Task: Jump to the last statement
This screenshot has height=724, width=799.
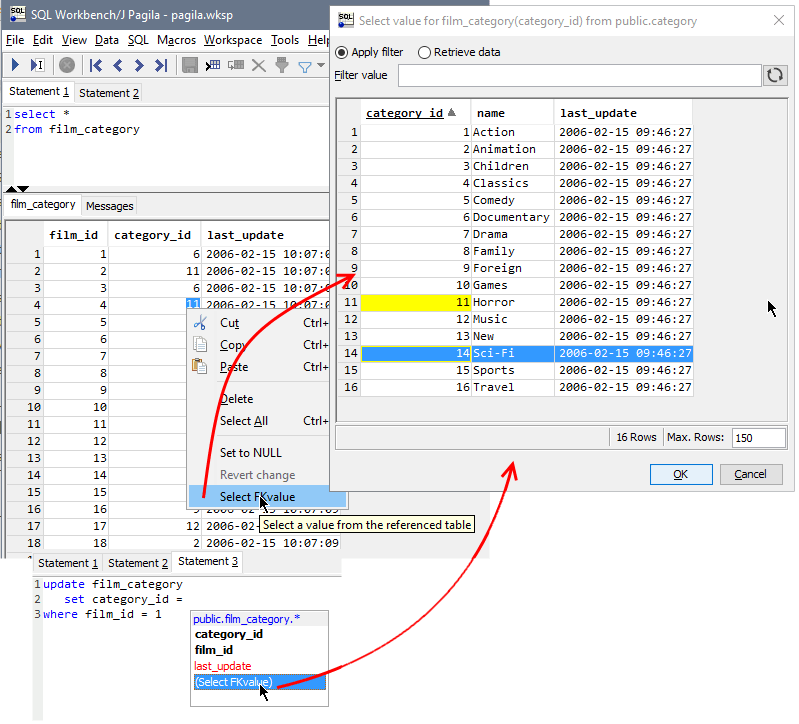Action: point(161,65)
